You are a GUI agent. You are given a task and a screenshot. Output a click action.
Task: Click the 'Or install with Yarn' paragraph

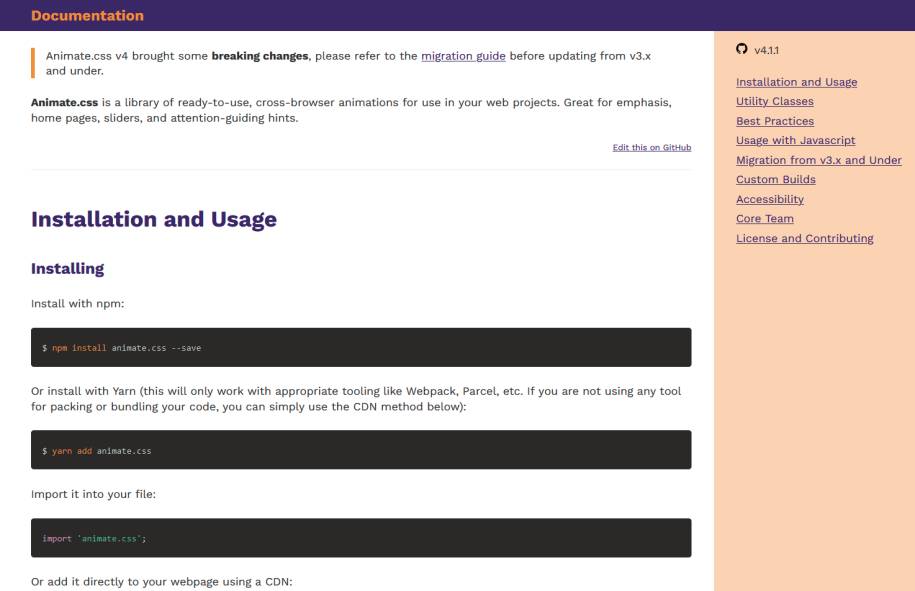point(356,399)
